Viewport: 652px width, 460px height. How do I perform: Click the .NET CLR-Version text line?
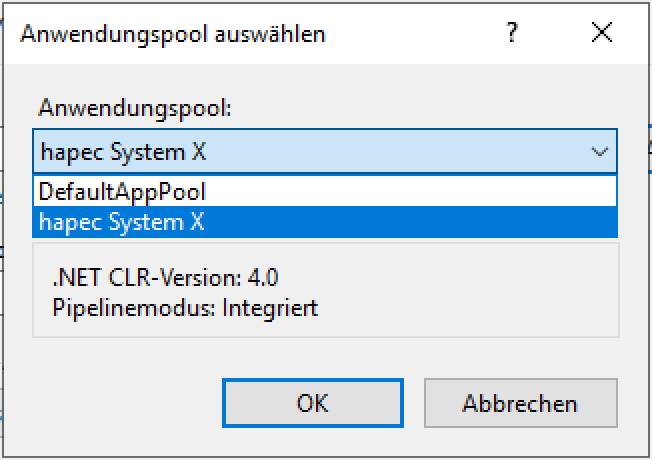point(150,277)
